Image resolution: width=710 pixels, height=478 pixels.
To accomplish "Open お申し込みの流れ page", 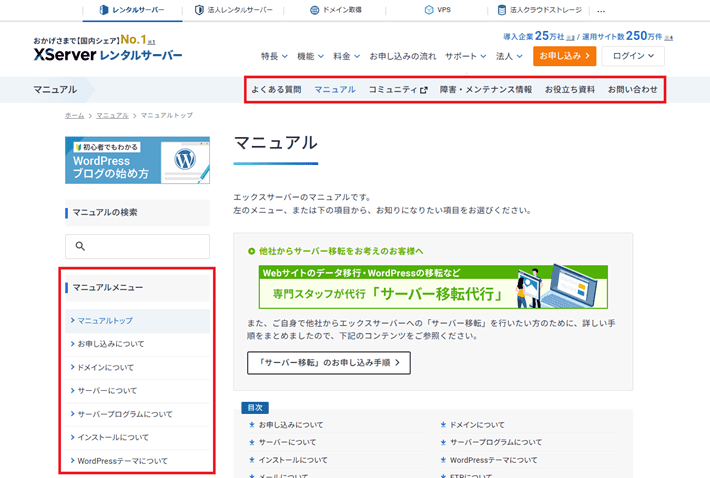I will coord(403,56).
